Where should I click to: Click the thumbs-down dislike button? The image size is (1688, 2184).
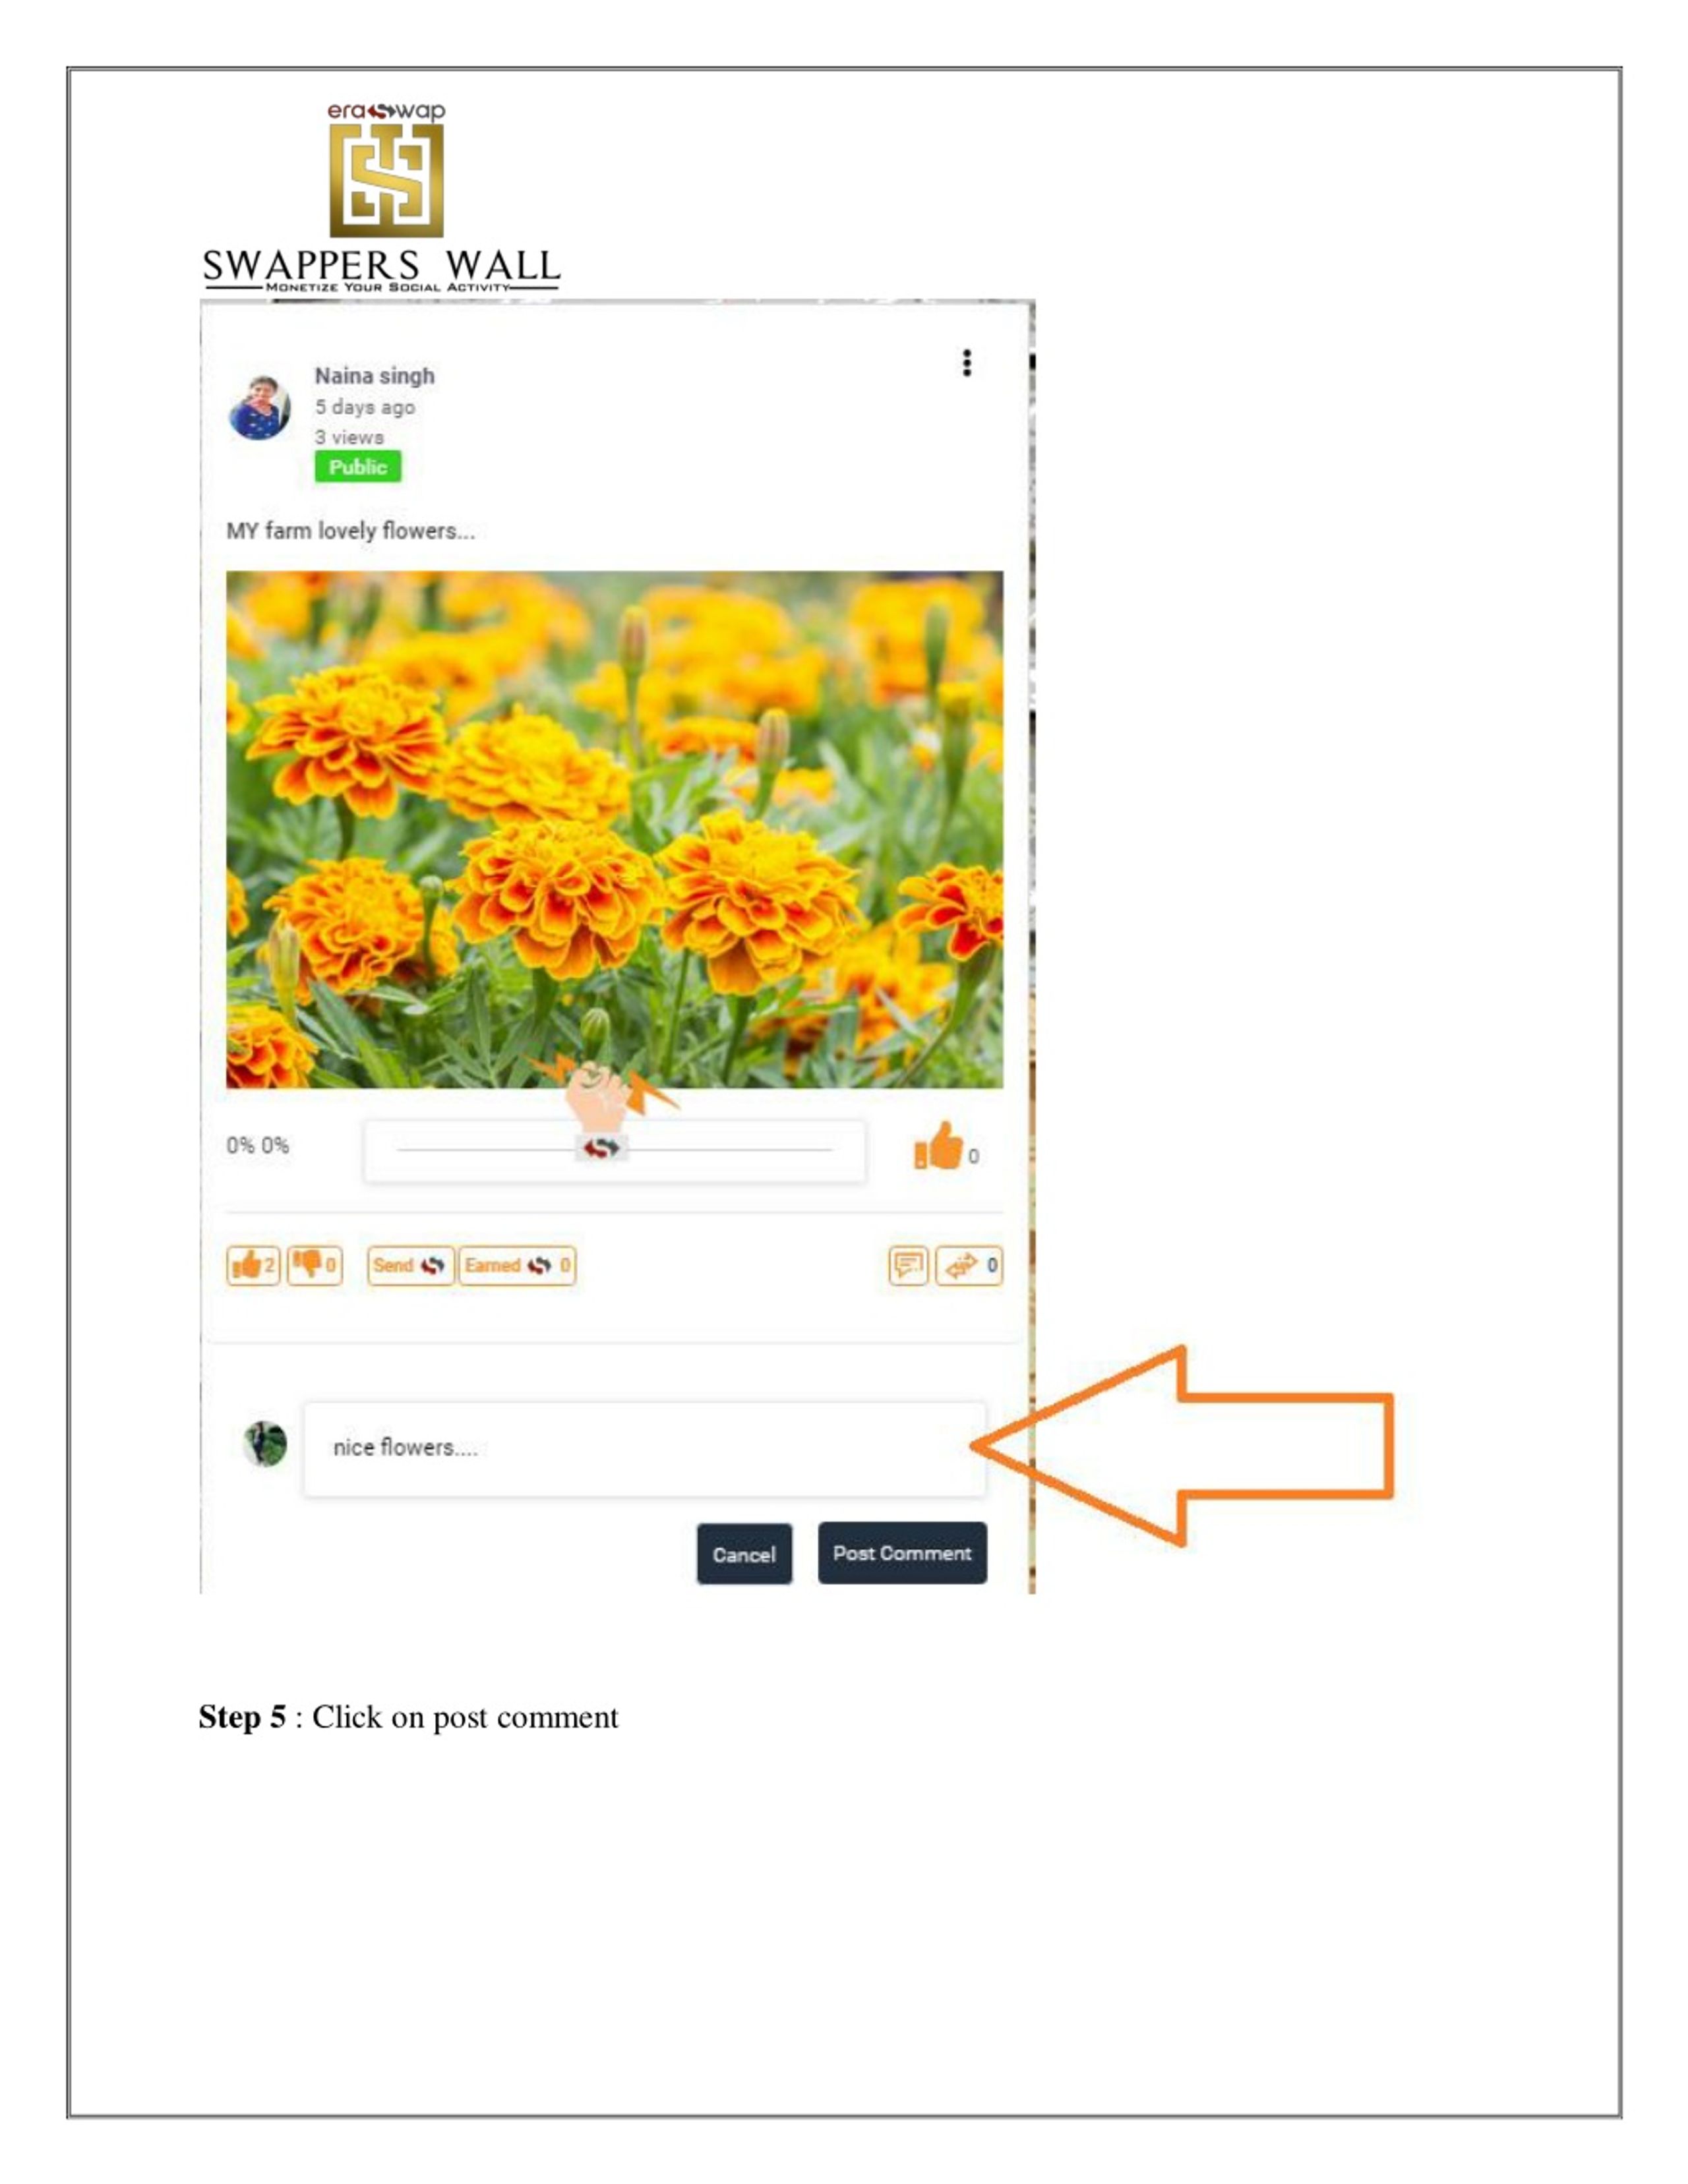coord(315,1265)
